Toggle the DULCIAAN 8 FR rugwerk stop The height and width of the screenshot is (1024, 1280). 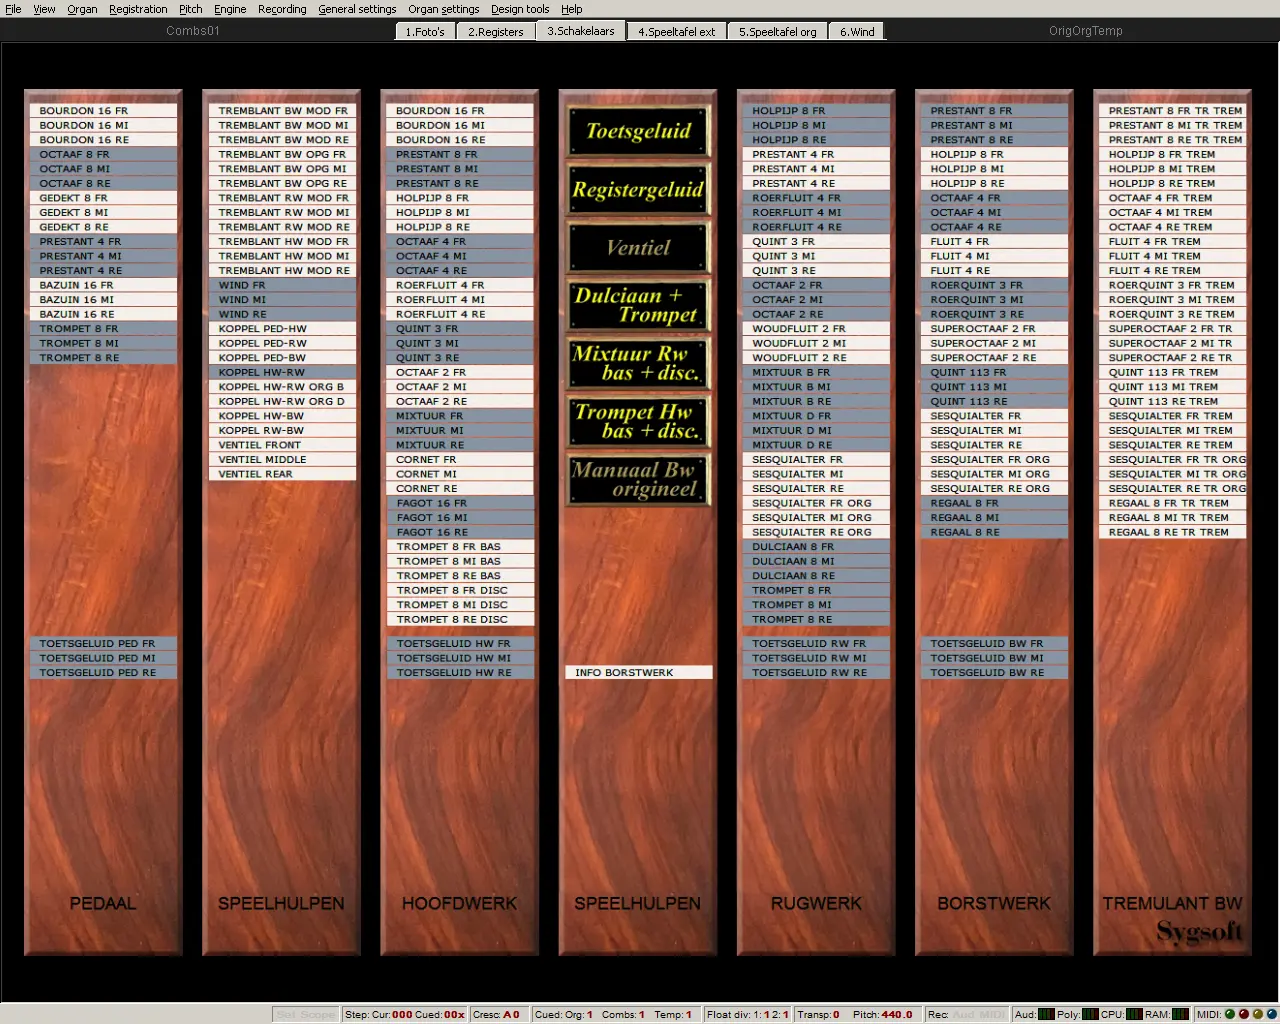814,547
